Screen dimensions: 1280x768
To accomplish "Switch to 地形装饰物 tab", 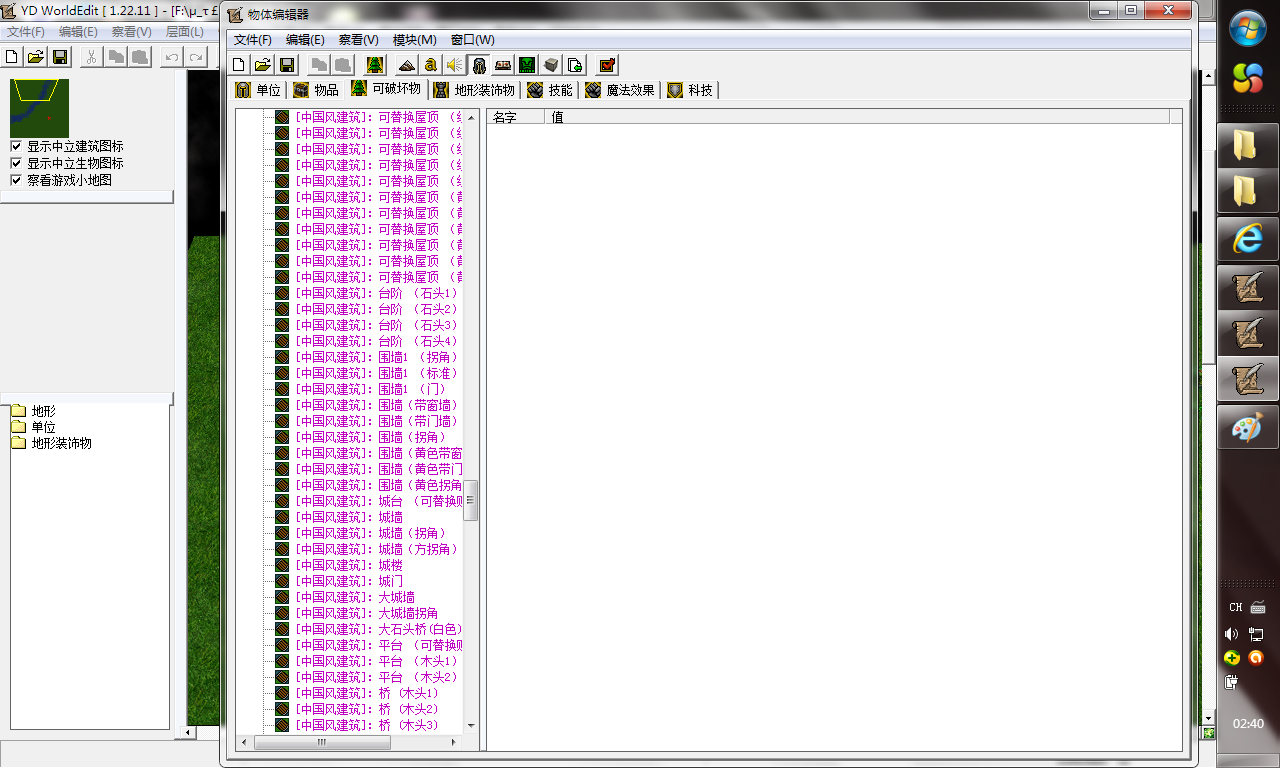I will 475,90.
